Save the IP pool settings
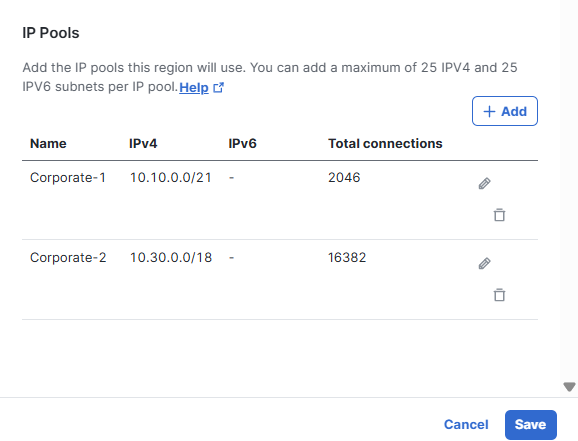The width and height of the screenshot is (578, 441). pos(530,424)
